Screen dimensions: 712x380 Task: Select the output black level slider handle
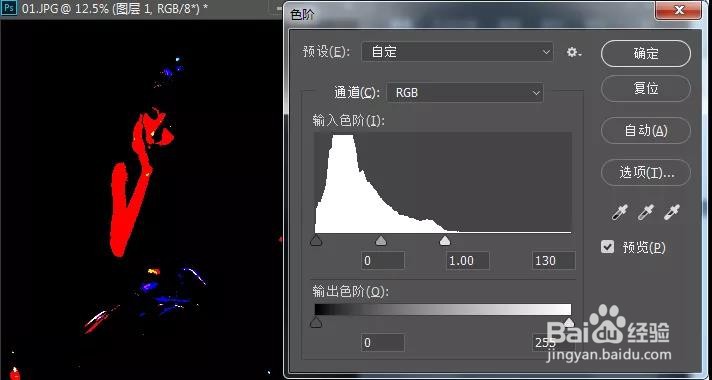tap(316, 322)
